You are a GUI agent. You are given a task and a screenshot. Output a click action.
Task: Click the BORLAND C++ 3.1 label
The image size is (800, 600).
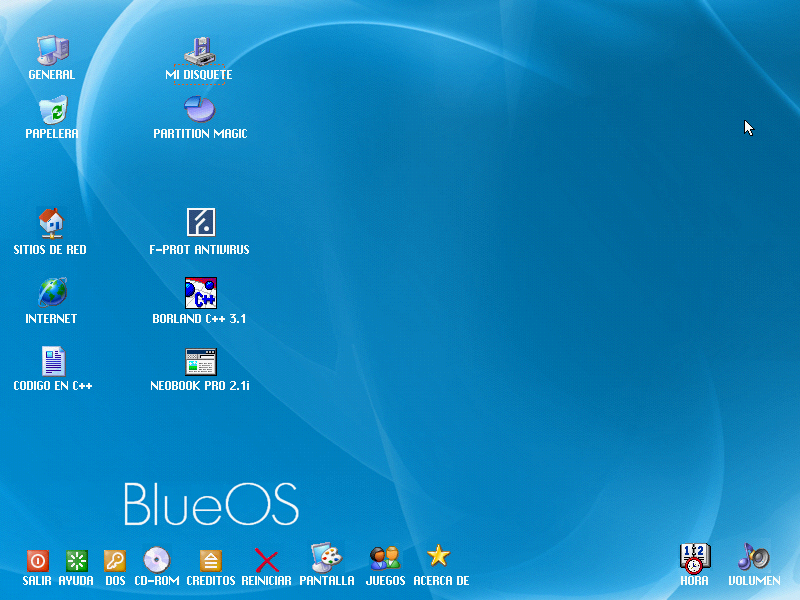[199, 319]
